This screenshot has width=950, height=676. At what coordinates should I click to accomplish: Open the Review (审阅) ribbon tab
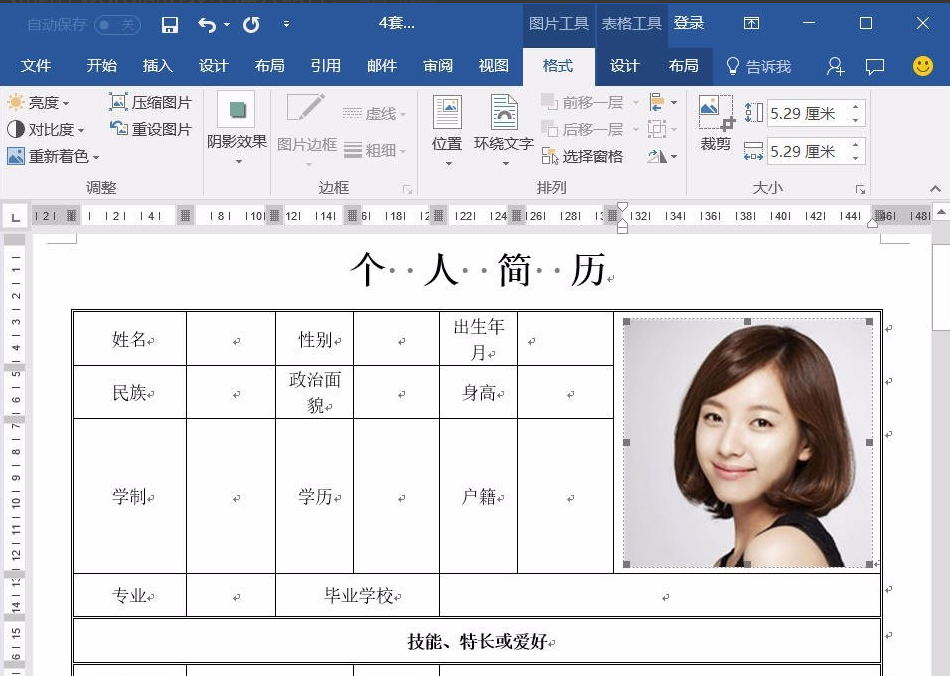(438, 66)
